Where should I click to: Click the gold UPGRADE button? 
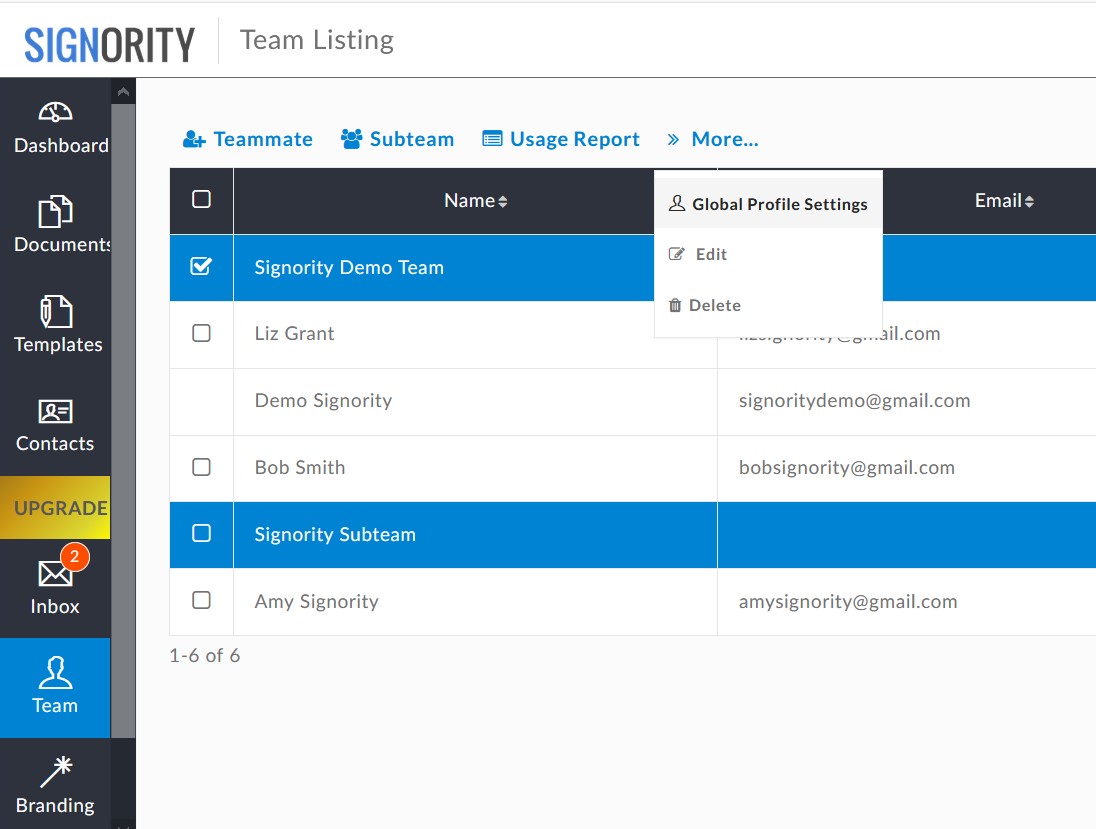pos(55,507)
